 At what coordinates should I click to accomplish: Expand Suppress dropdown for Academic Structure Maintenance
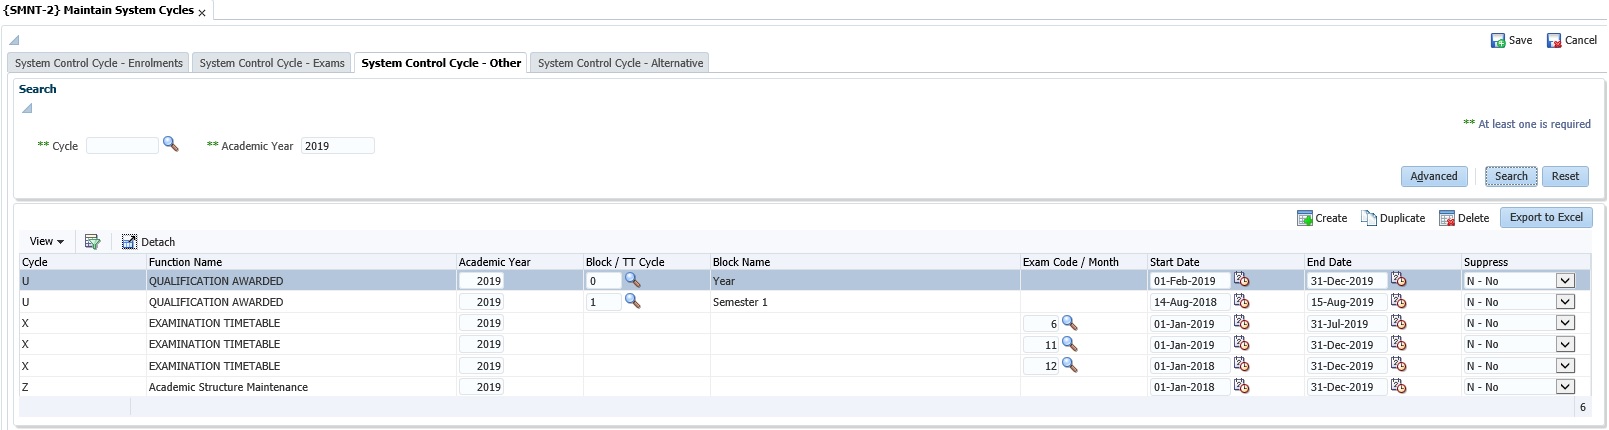tap(1565, 387)
